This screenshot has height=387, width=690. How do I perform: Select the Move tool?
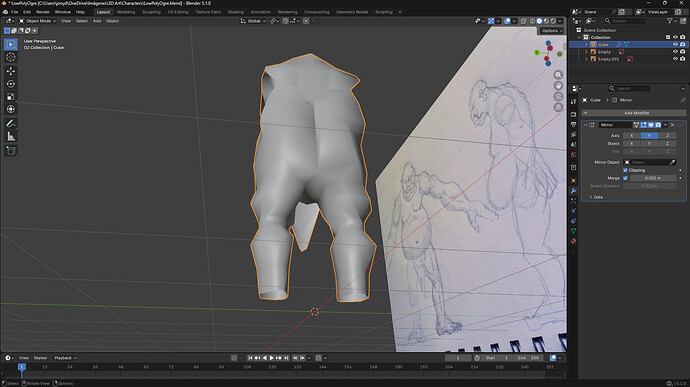click(x=11, y=71)
